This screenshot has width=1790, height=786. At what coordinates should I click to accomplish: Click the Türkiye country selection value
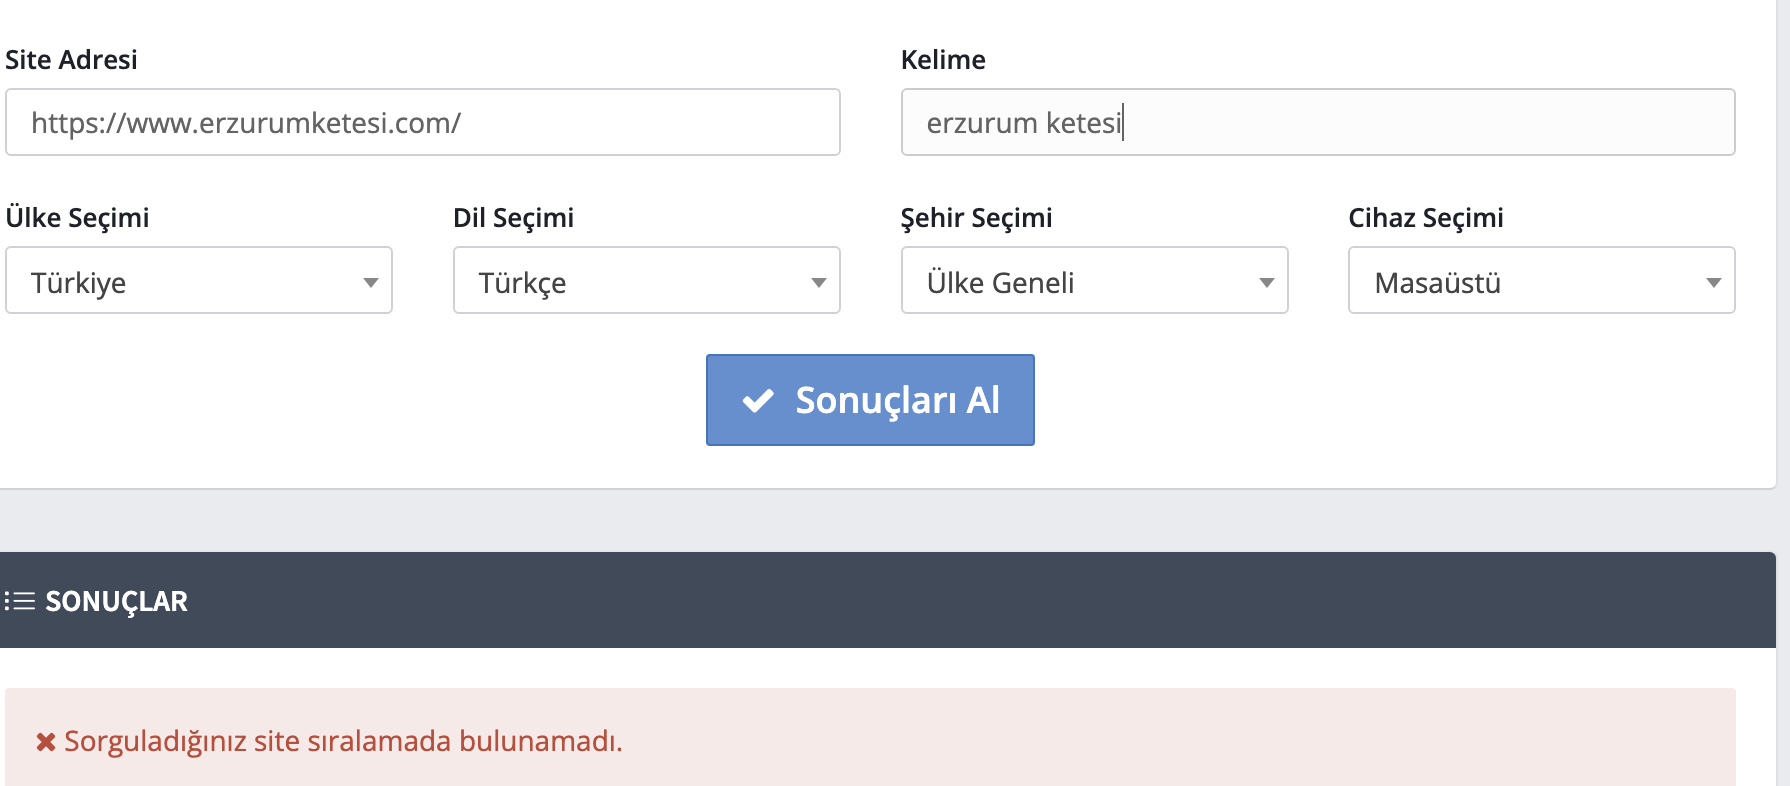(x=79, y=283)
